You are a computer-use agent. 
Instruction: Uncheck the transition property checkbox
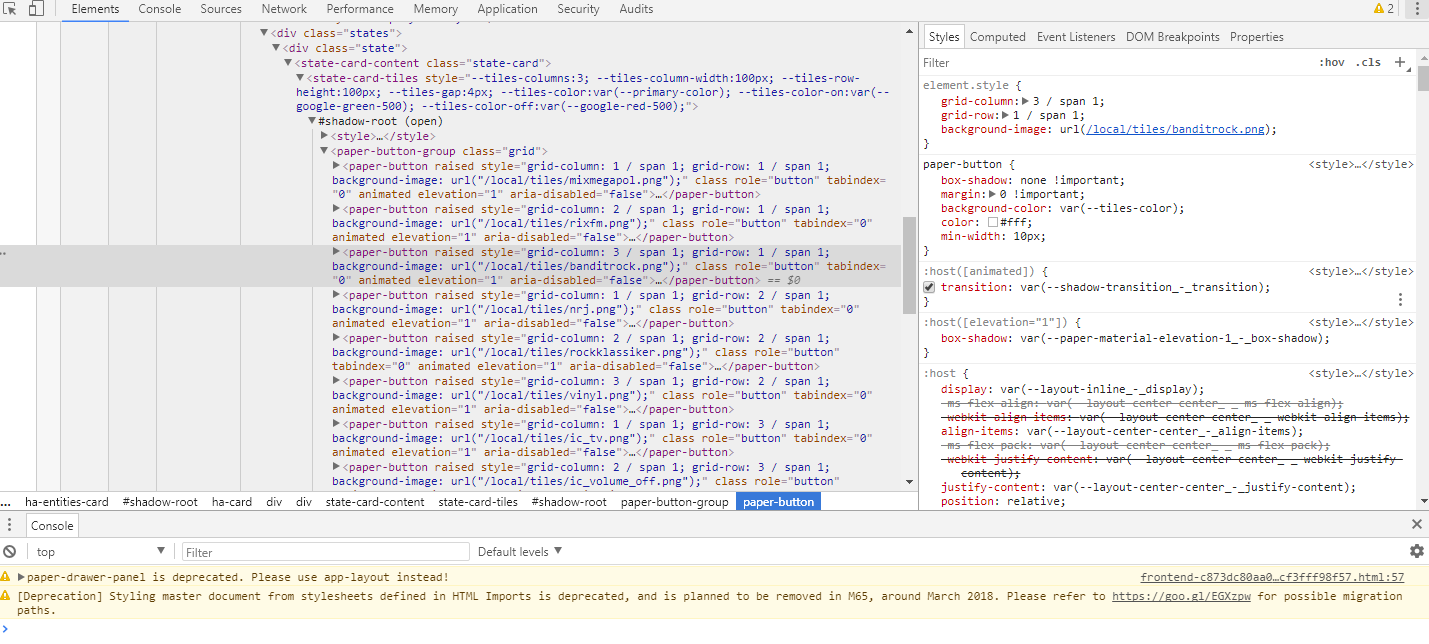coord(929,287)
